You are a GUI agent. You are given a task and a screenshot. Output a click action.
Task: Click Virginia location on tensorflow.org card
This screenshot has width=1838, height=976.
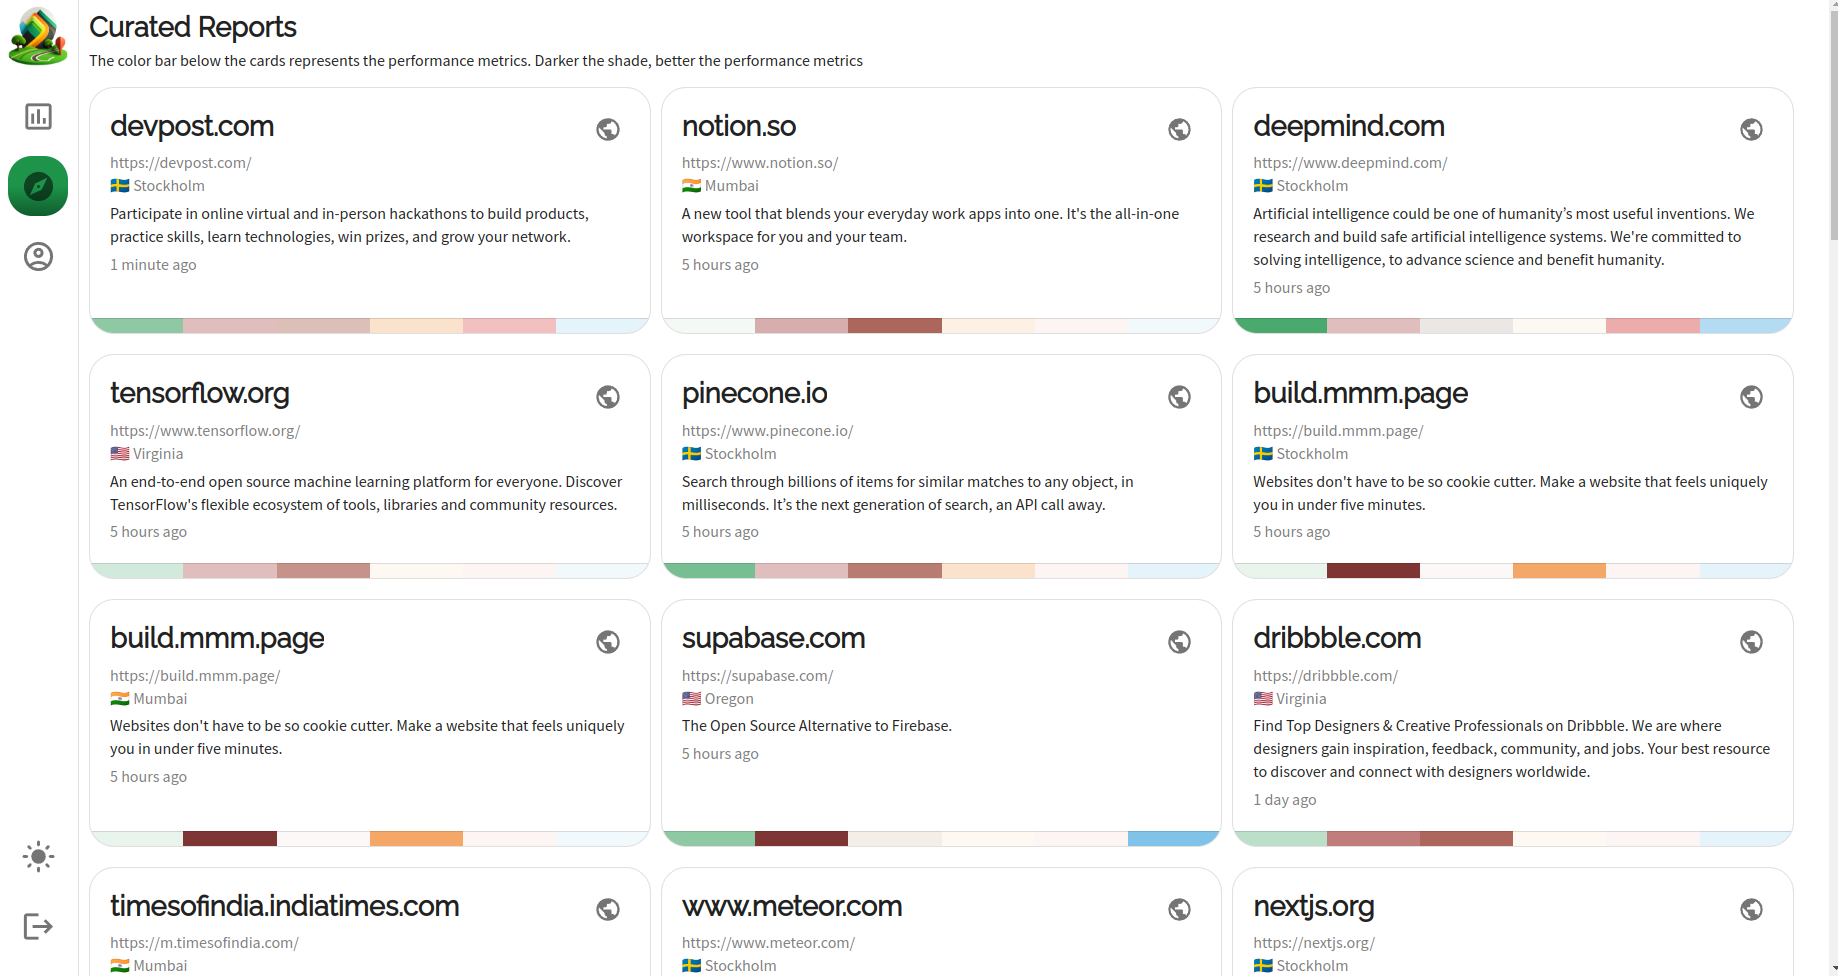pyautogui.click(x=147, y=454)
